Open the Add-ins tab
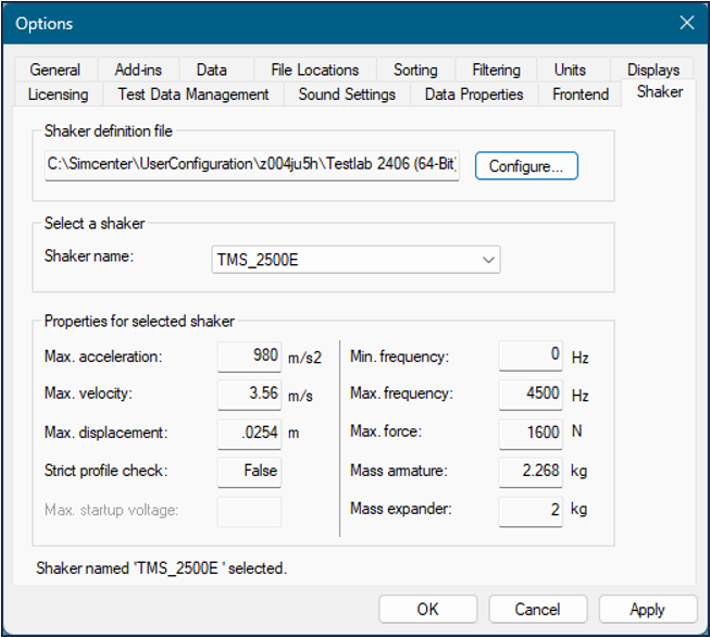This screenshot has width=710, height=637. tap(138, 70)
